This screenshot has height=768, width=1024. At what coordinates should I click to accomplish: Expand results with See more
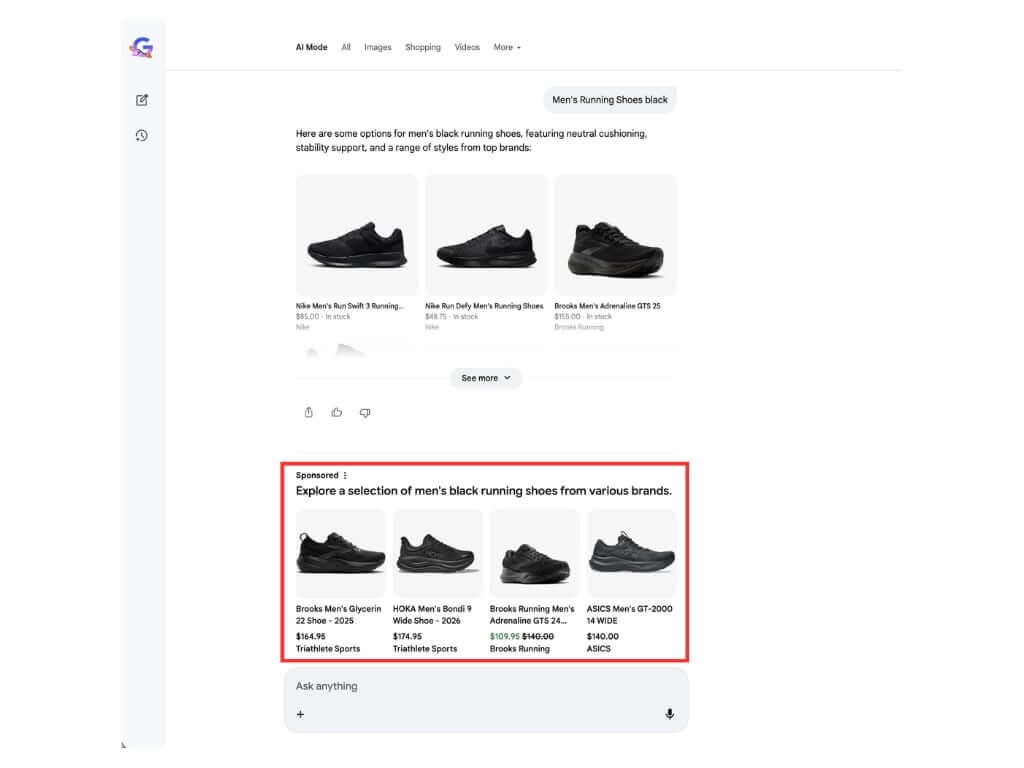(x=486, y=378)
